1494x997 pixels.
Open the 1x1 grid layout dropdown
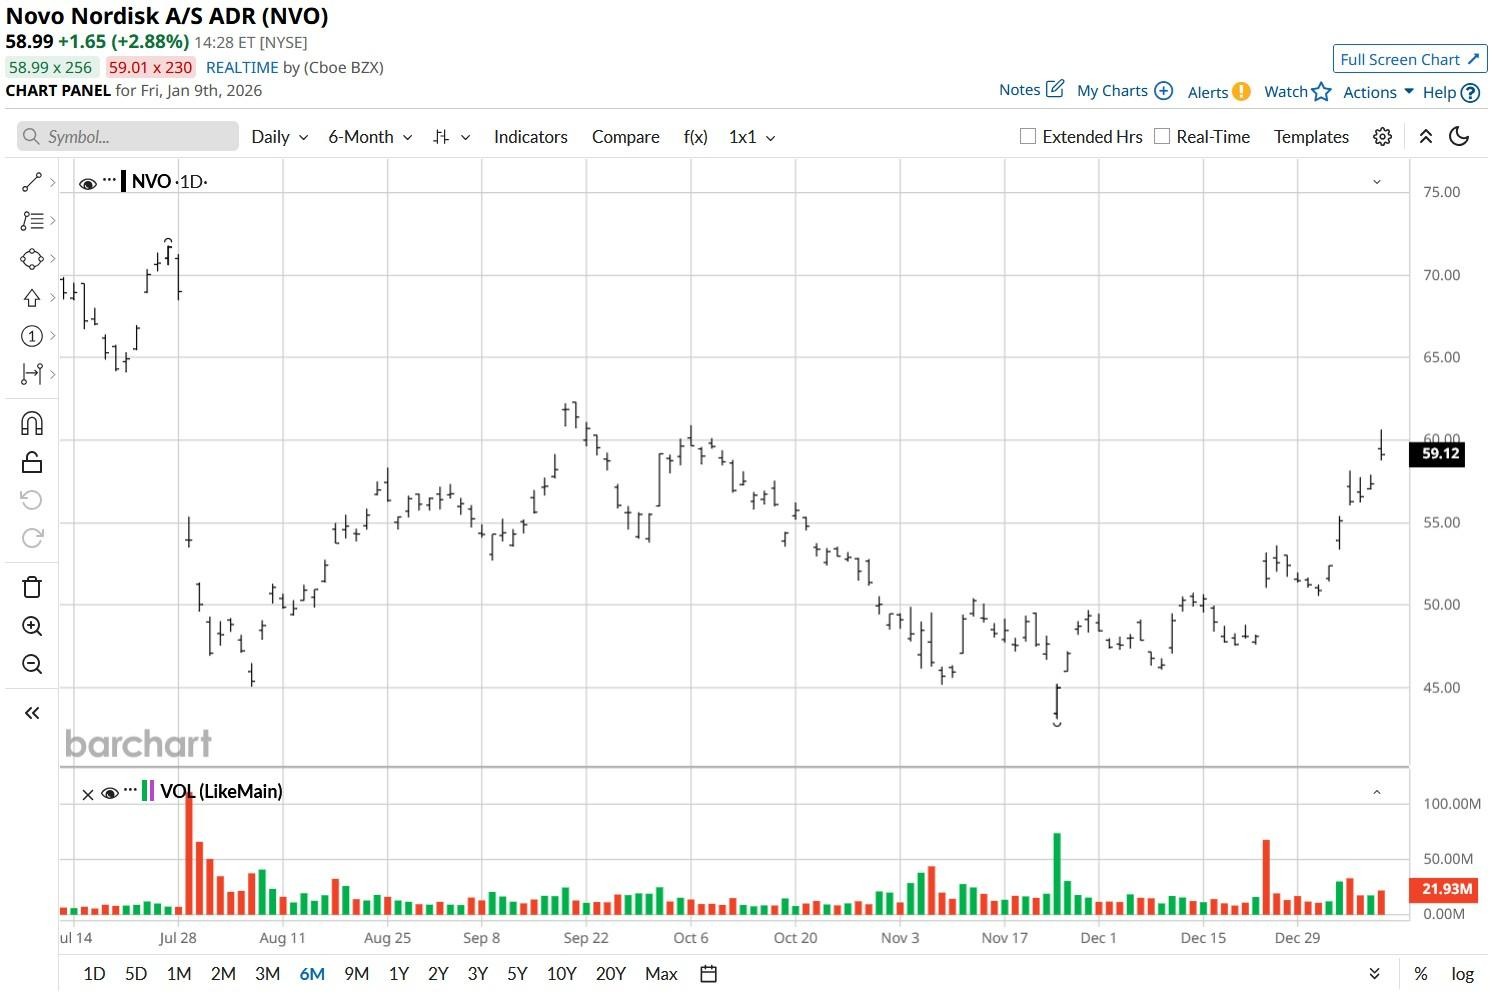tap(751, 137)
